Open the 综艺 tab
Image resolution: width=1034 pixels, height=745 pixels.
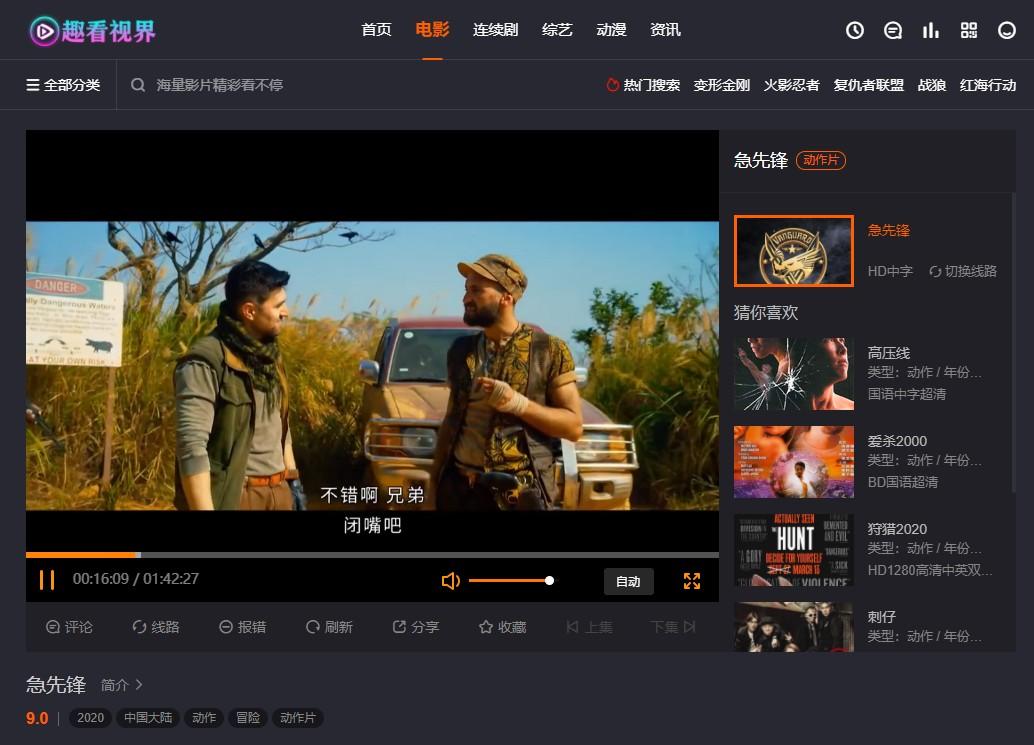coord(557,30)
